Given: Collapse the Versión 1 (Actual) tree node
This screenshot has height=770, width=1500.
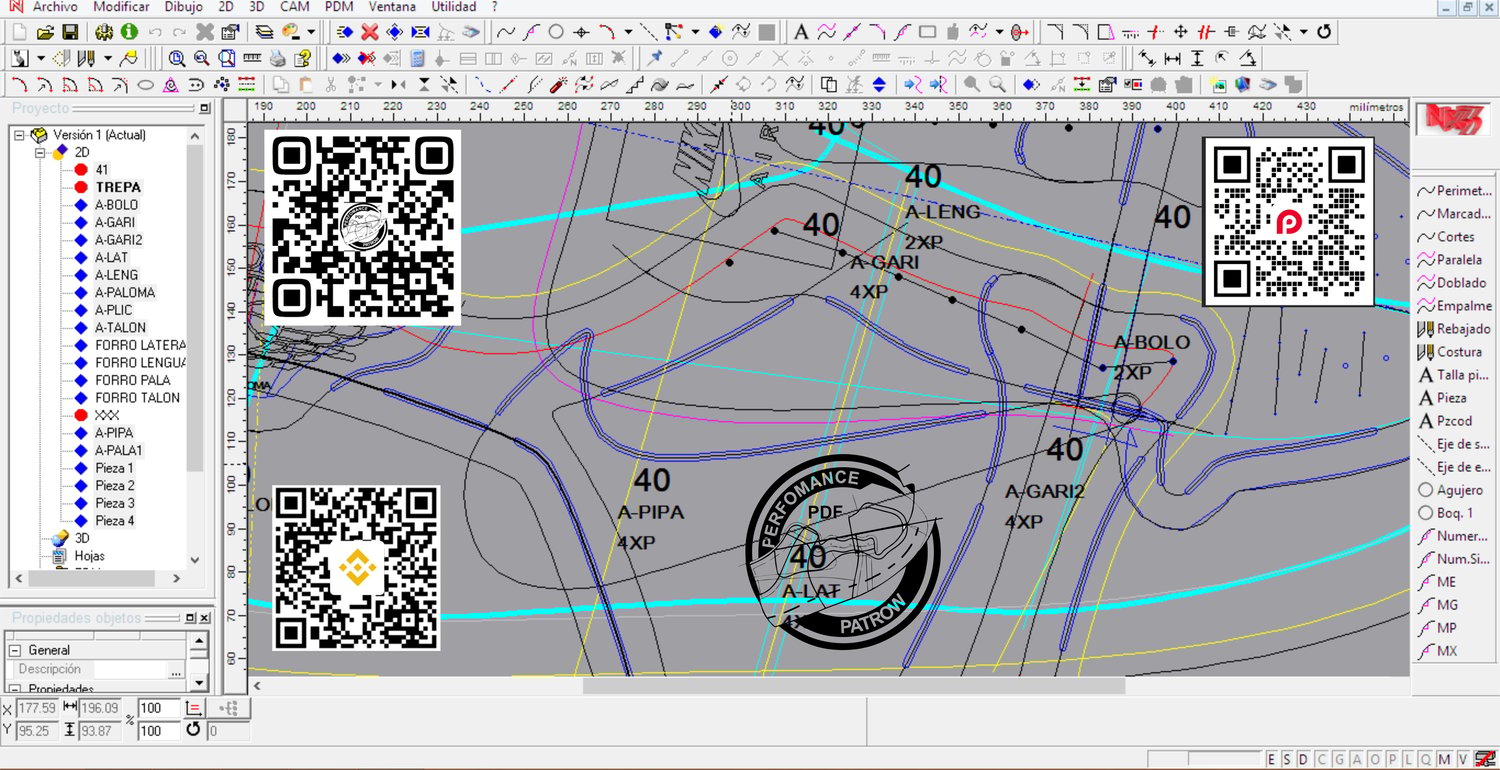Looking at the screenshot, I should 20,135.
